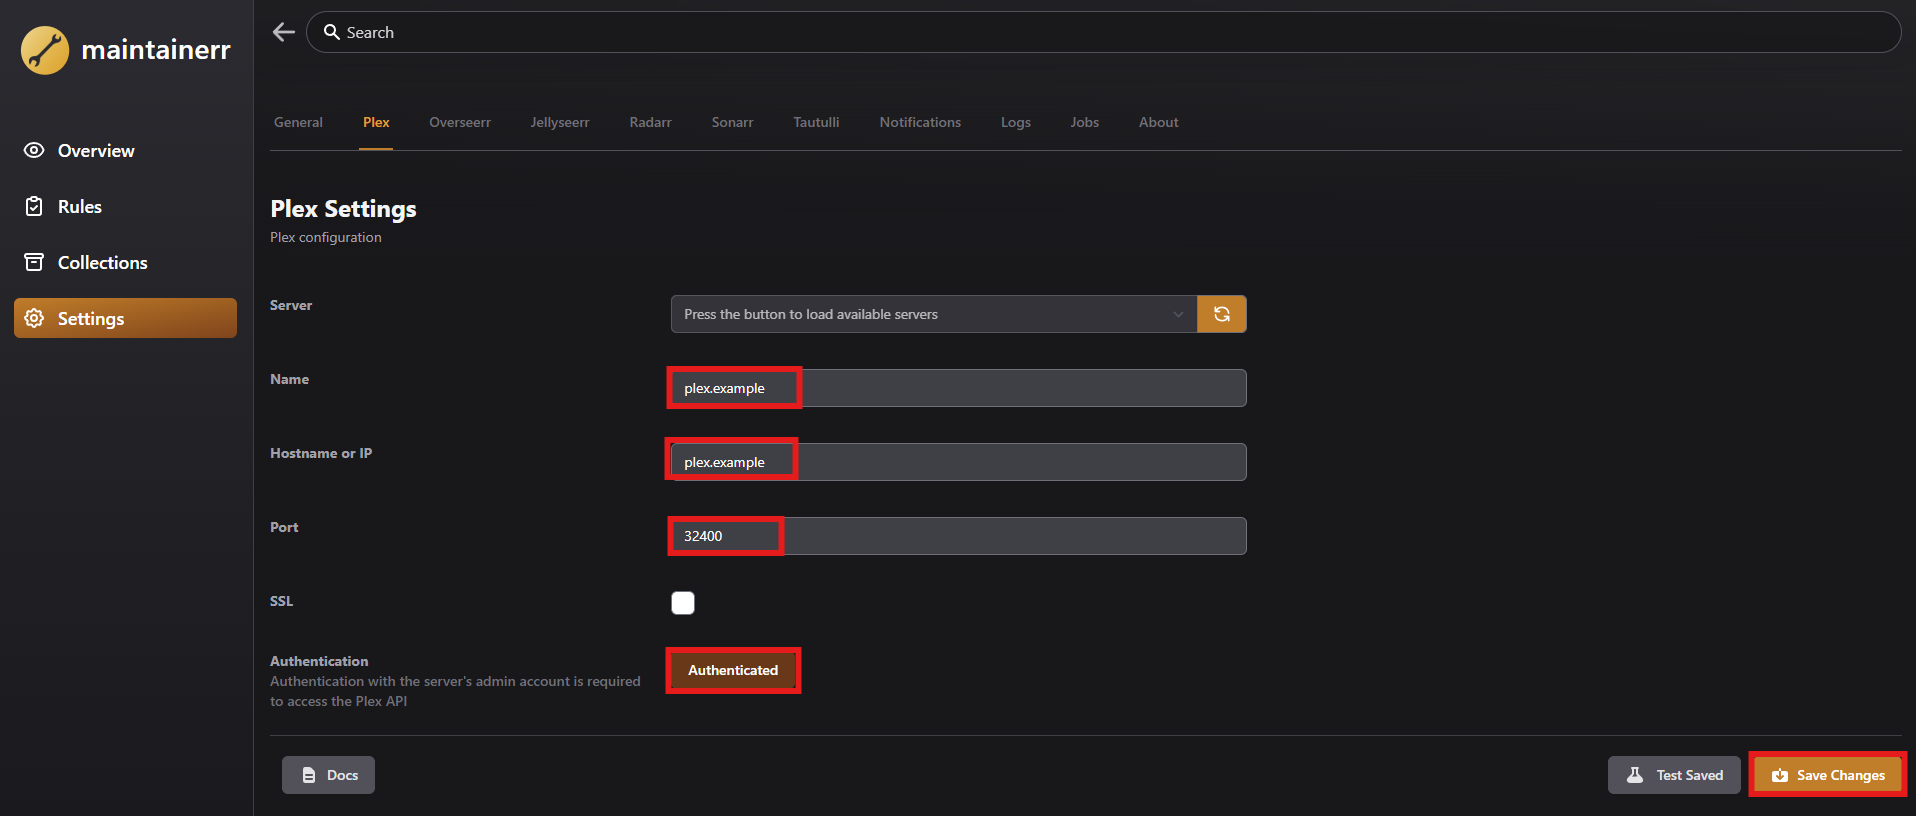
Task: Enable the SSL checkbox
Action: (683, 603)
